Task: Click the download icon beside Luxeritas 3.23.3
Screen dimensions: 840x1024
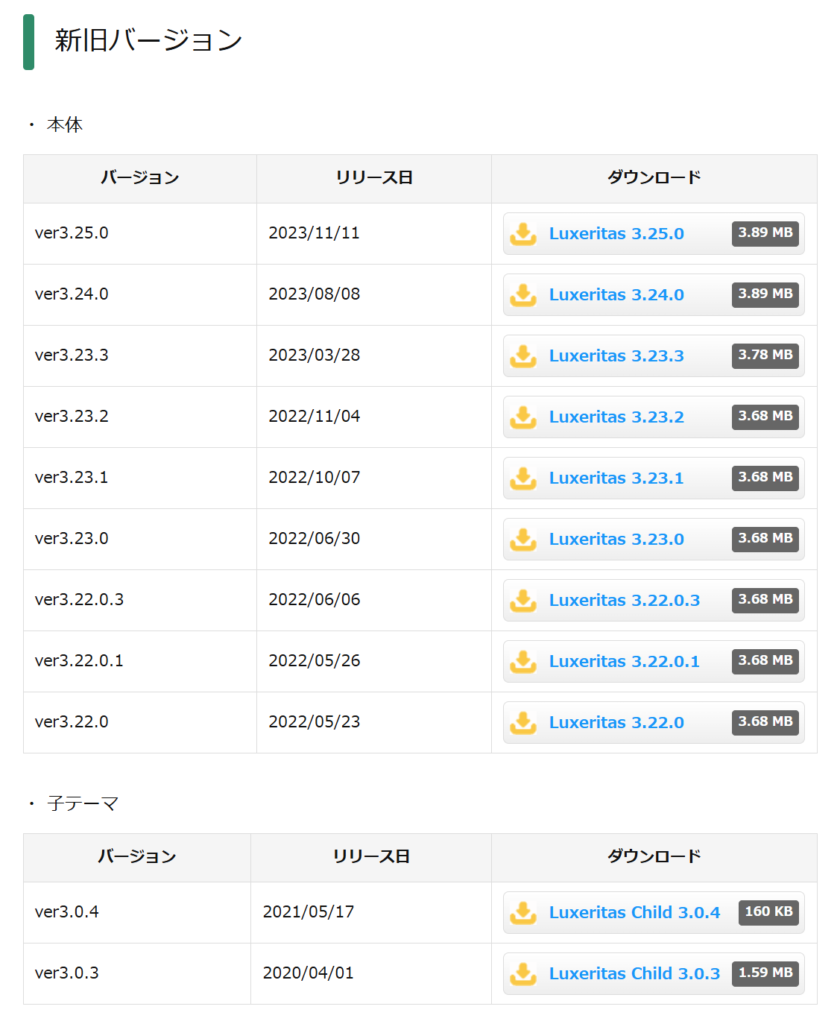Action: [x=523, y=356]
